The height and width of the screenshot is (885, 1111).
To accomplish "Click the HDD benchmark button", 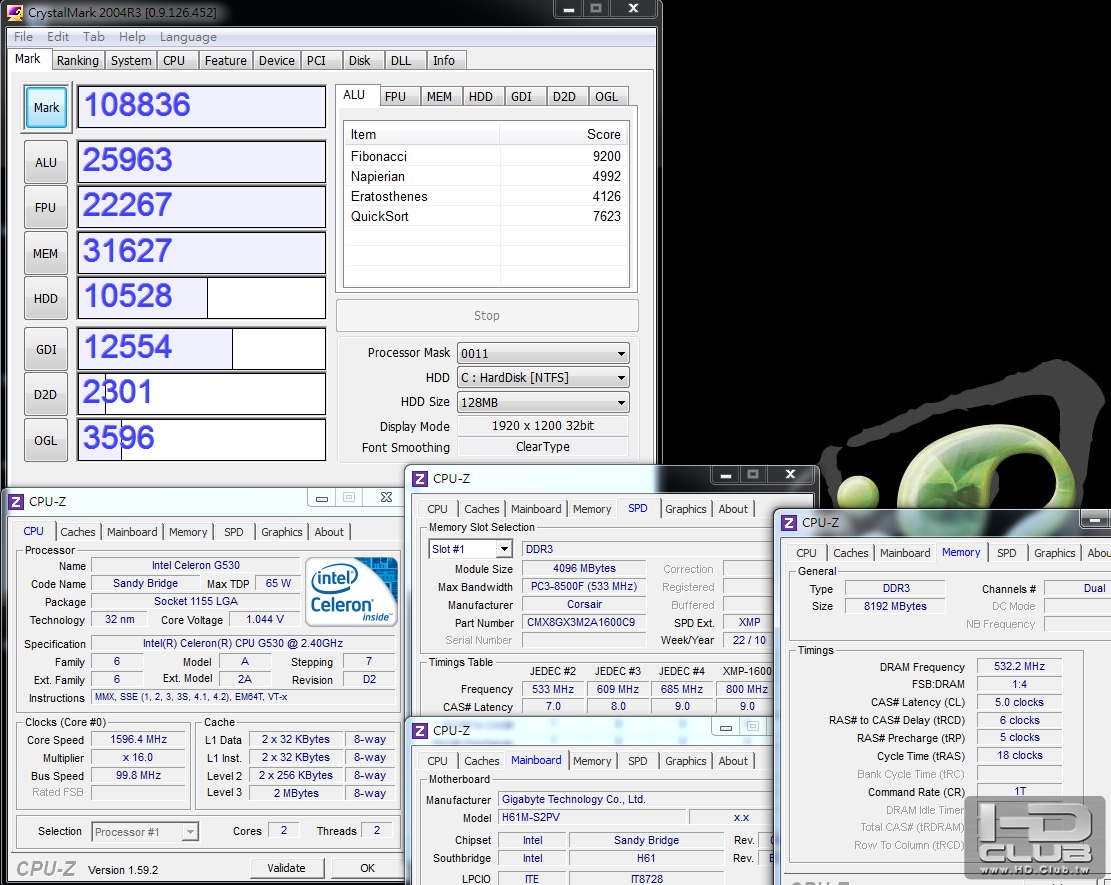I will (46, 299).
